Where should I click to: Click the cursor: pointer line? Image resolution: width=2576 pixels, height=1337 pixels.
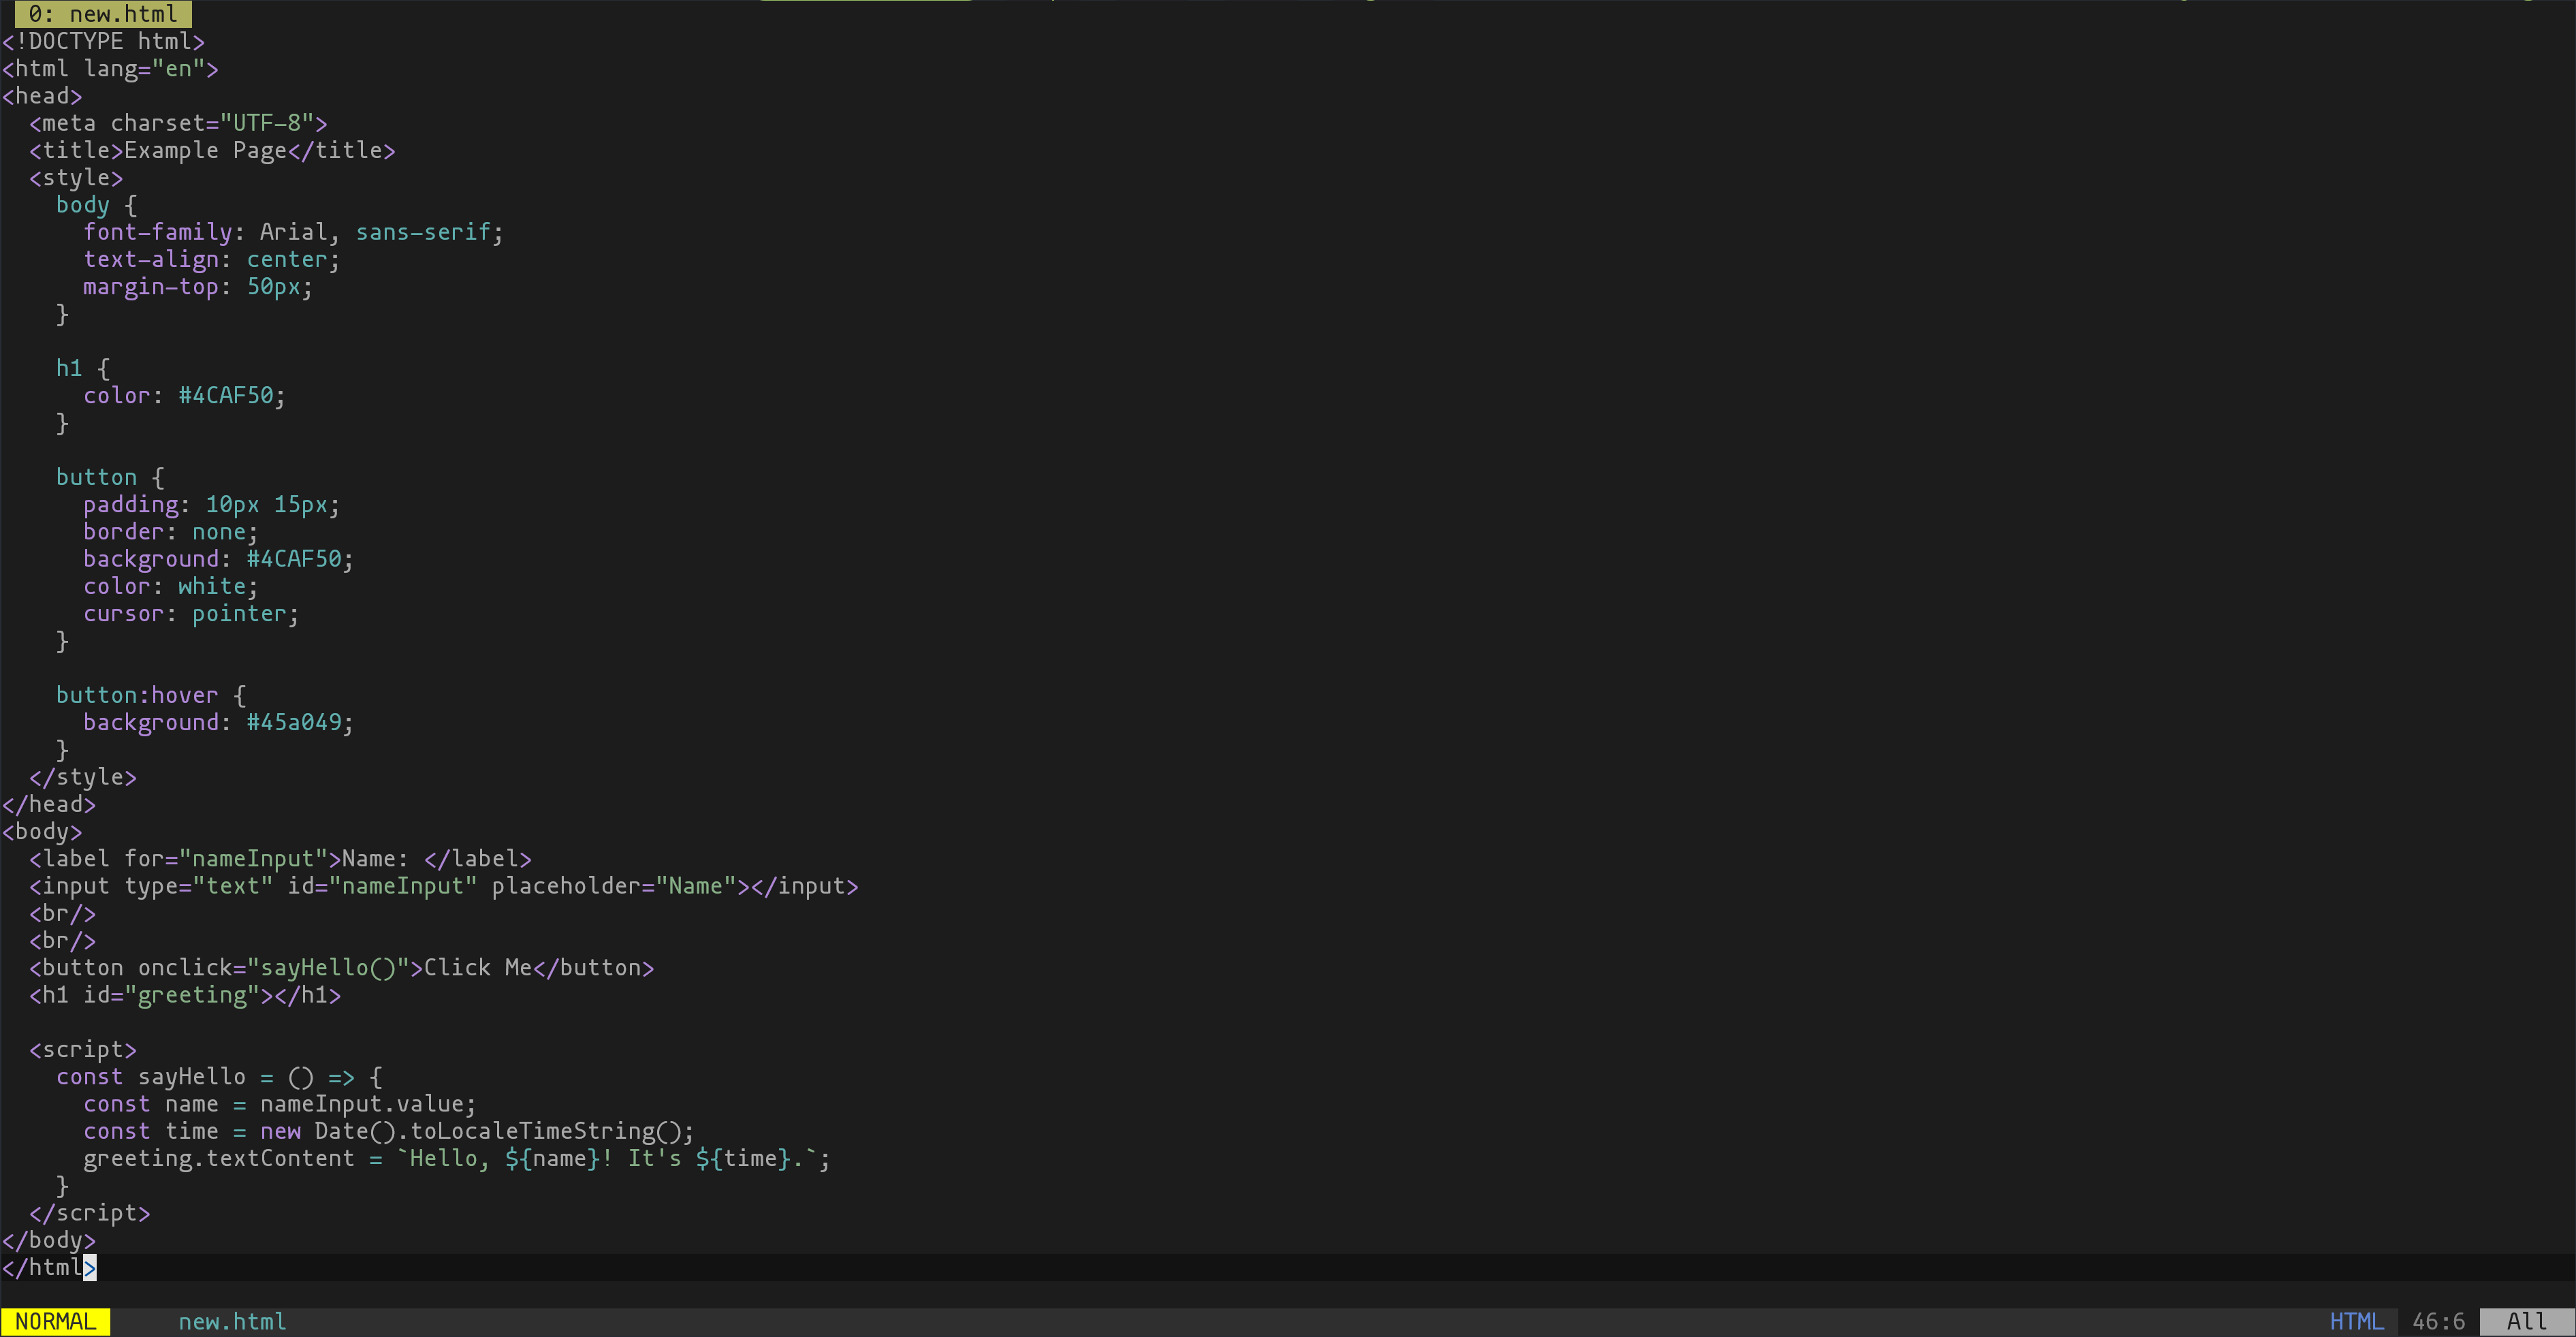(x=191, y=614)
